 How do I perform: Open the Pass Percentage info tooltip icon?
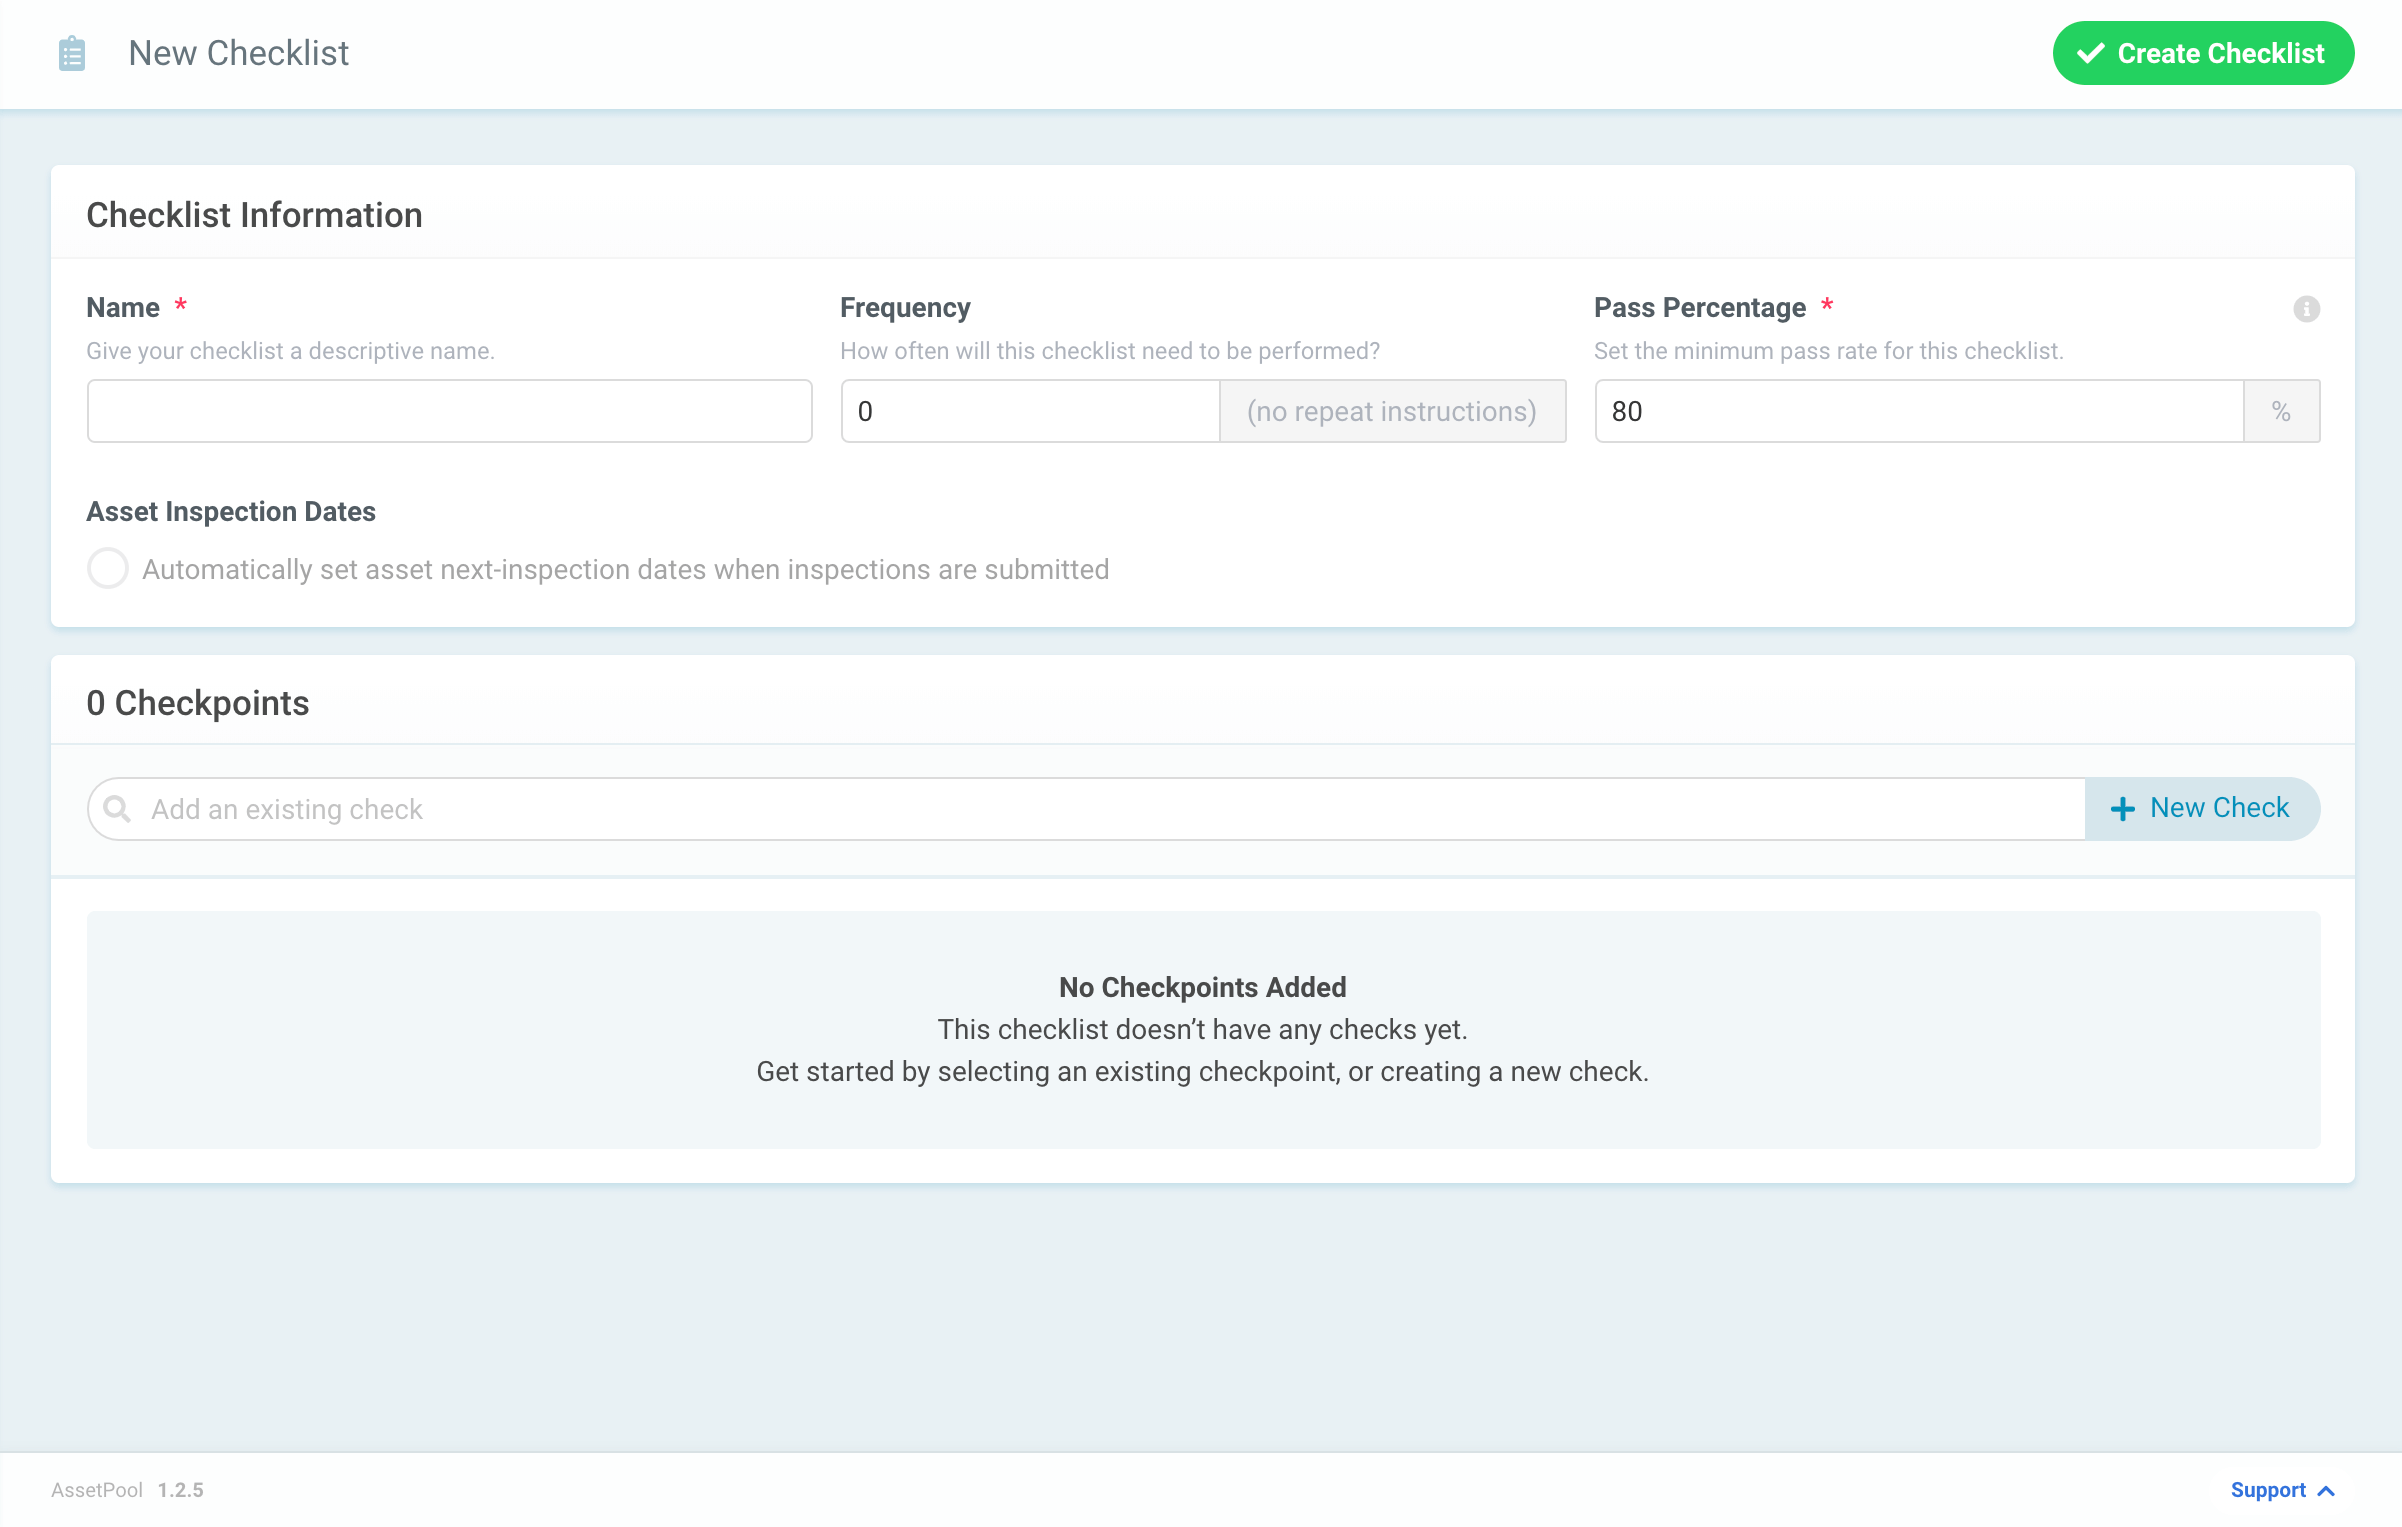[2305, 309]
